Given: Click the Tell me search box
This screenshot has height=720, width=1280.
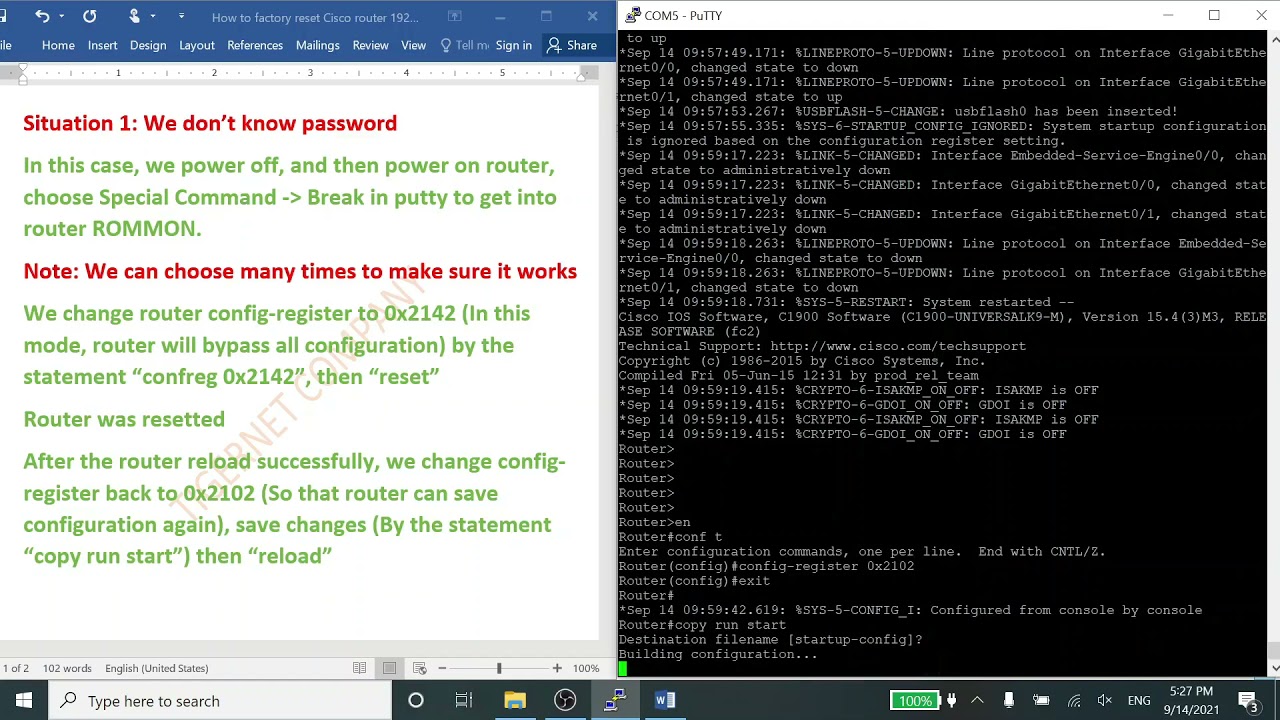Looking at the screenshot, I should 465,45.
